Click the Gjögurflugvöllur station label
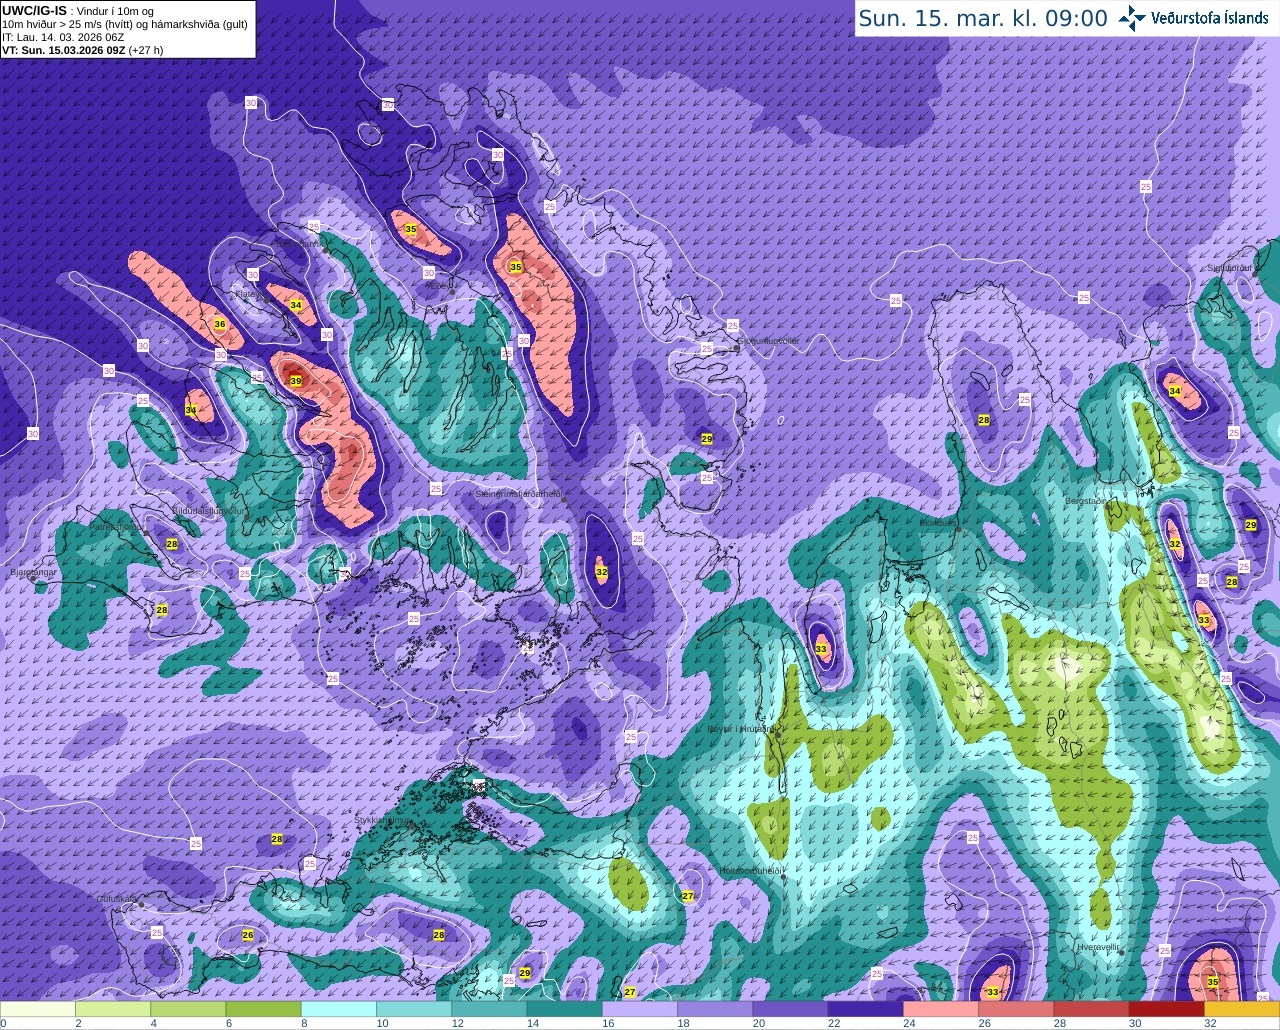1280x1030 pixels. (769, 341)
